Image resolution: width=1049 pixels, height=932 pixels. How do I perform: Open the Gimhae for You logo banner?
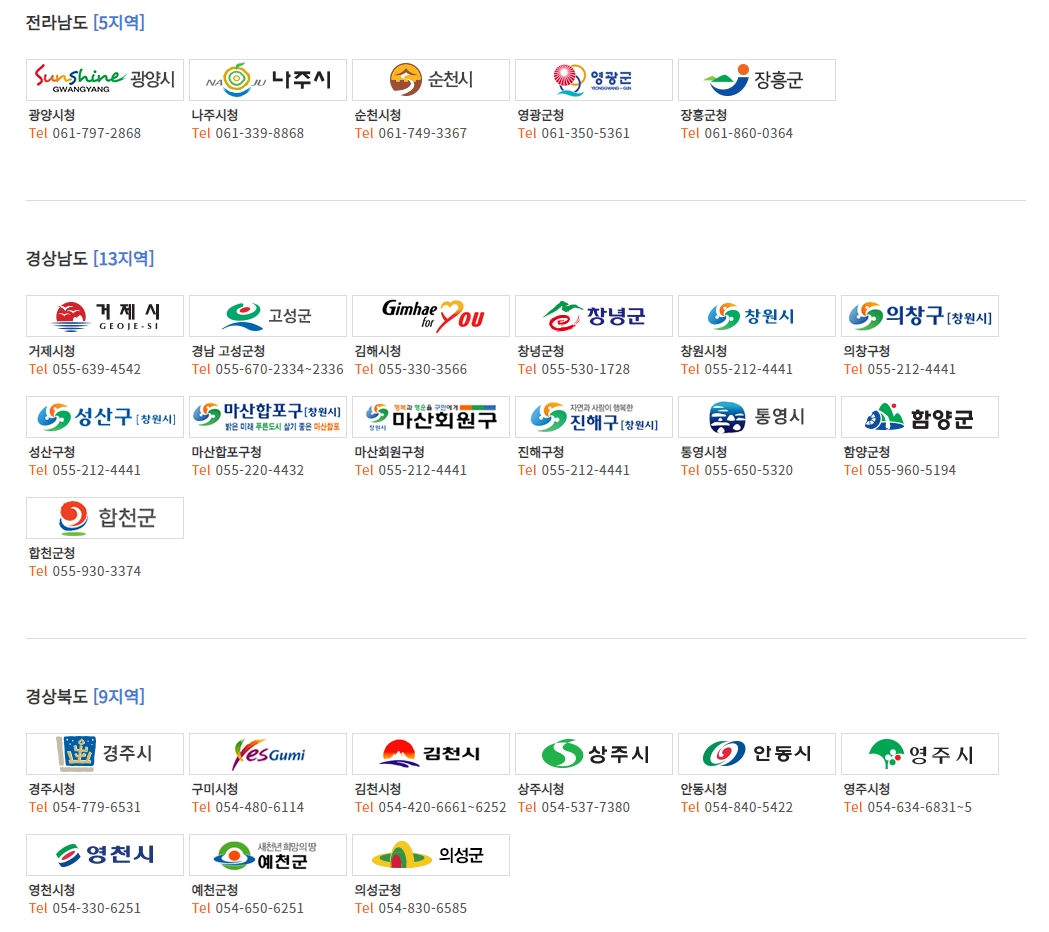pyautogui.click(x=431, y=316)
